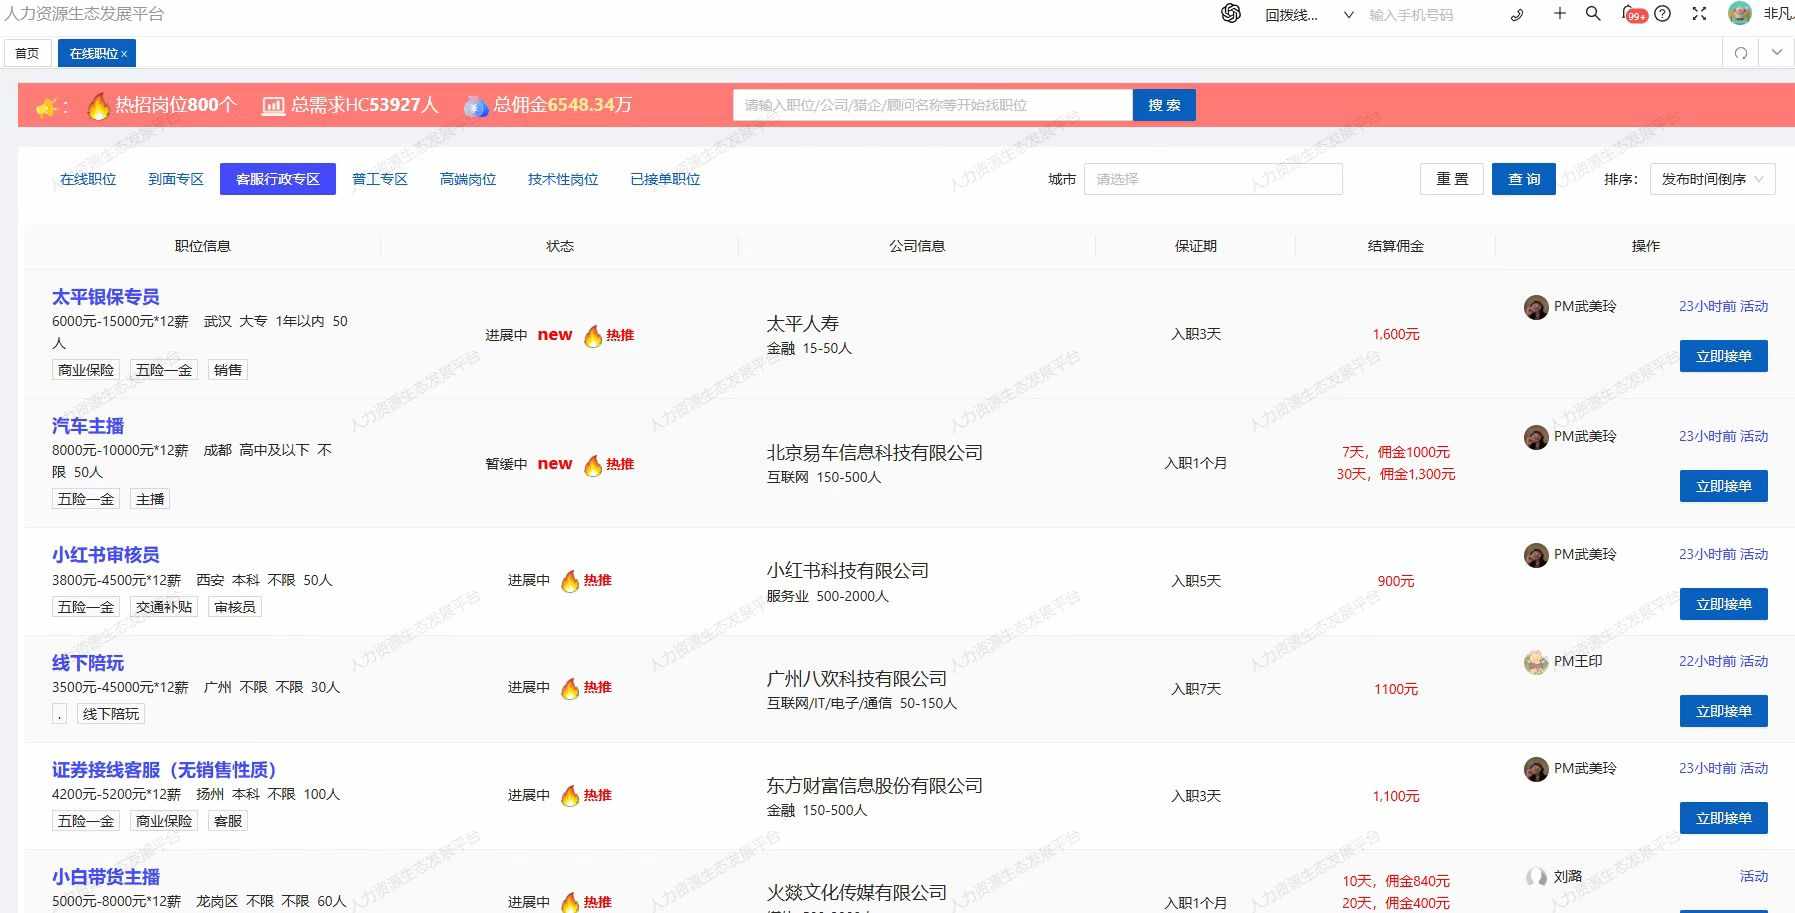Open the 太平银保专员 job title link
Viewport: 1795px width, 913px height.
[106, 297]
